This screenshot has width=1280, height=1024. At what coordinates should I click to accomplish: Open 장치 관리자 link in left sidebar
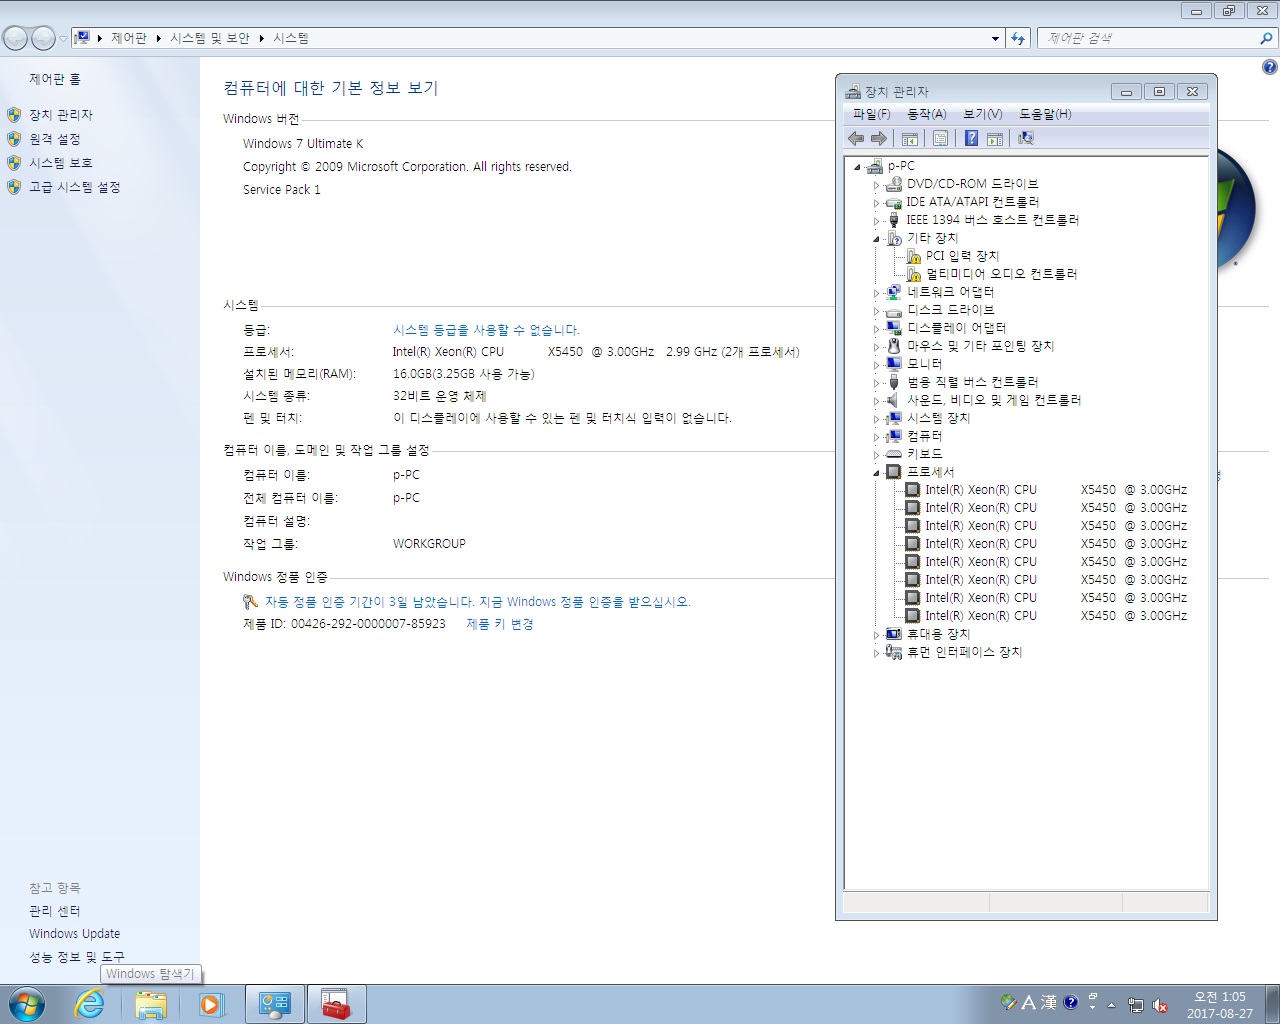click(x=61, y=115)
